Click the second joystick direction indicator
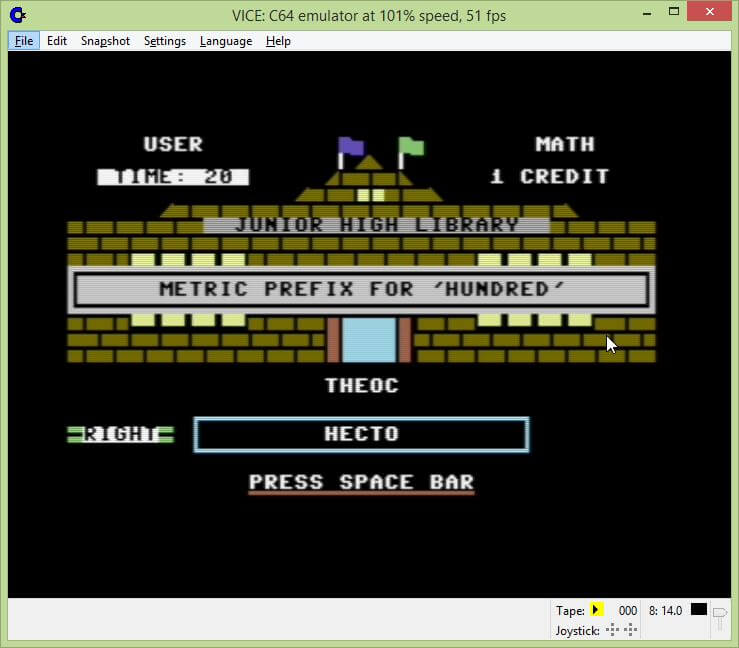 tap(631, 630)
